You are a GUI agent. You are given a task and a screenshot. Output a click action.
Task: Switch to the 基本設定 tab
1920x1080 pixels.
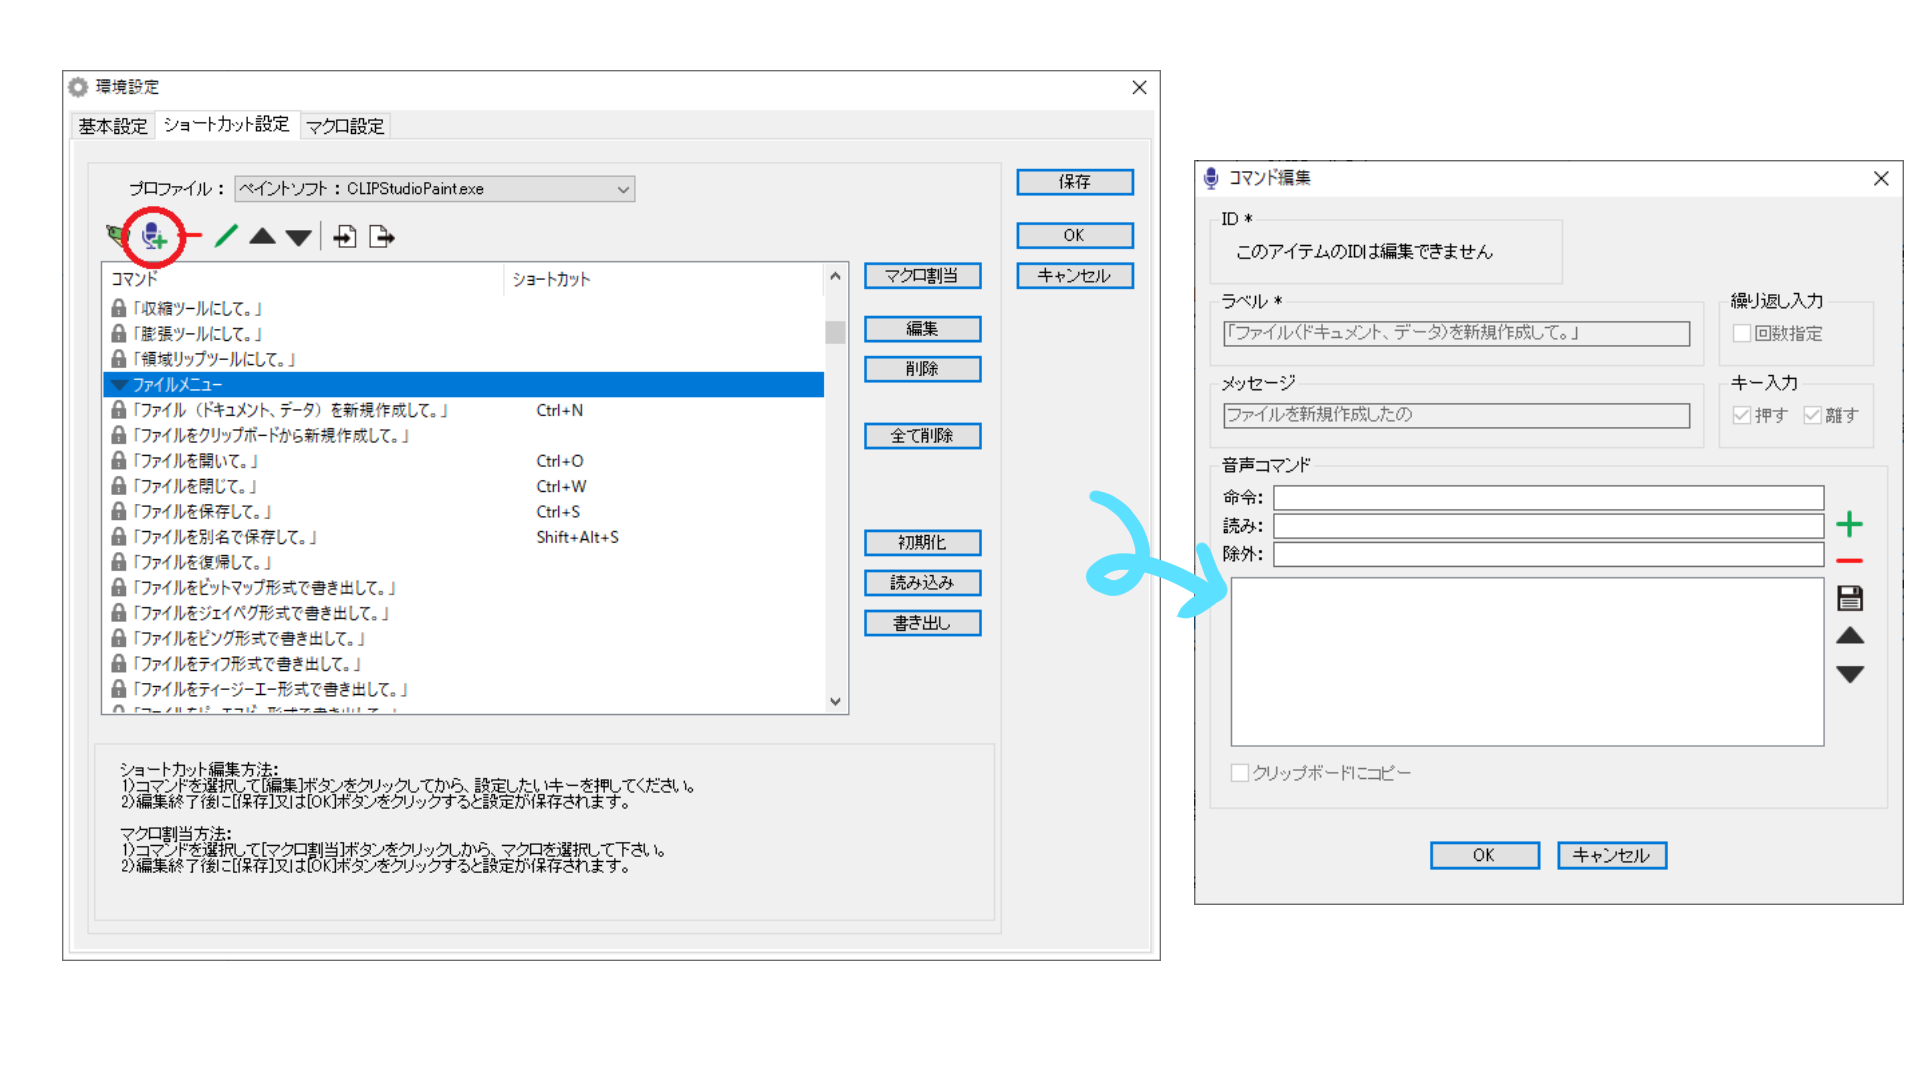pos(113,126)
